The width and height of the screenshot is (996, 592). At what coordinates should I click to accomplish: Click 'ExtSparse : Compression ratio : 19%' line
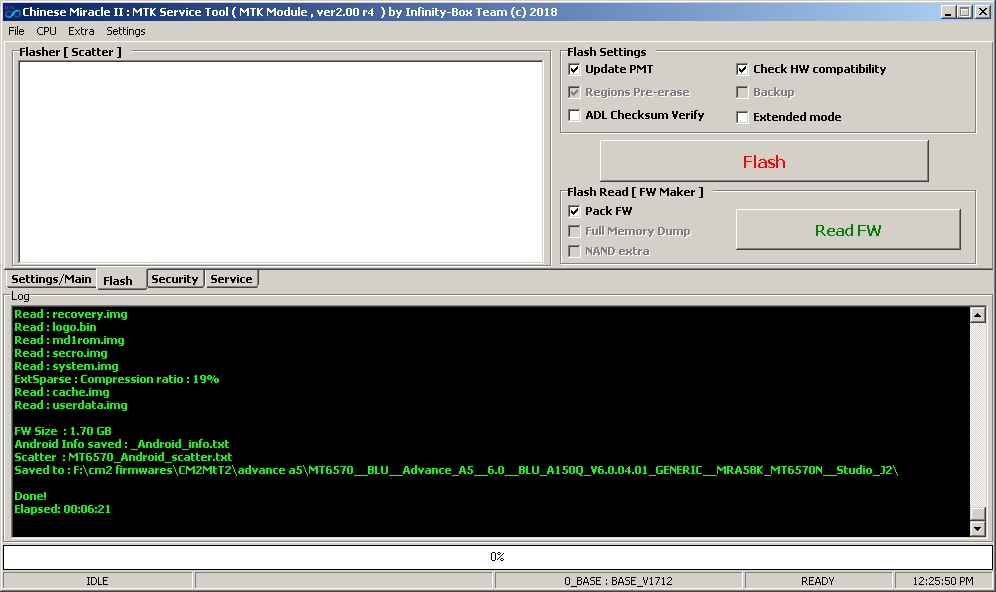click(116, 379)
